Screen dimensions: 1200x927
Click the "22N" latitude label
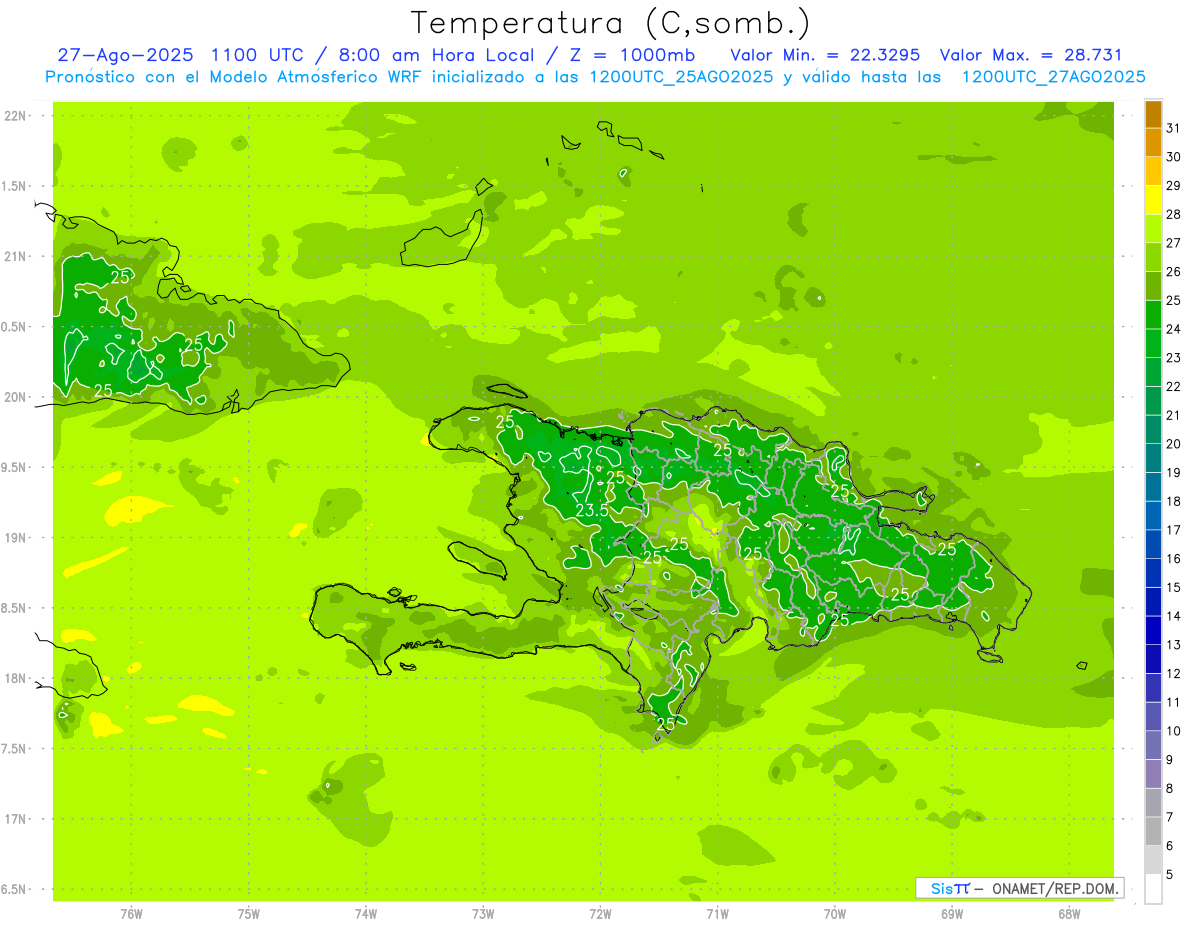[x=14, y=116]
